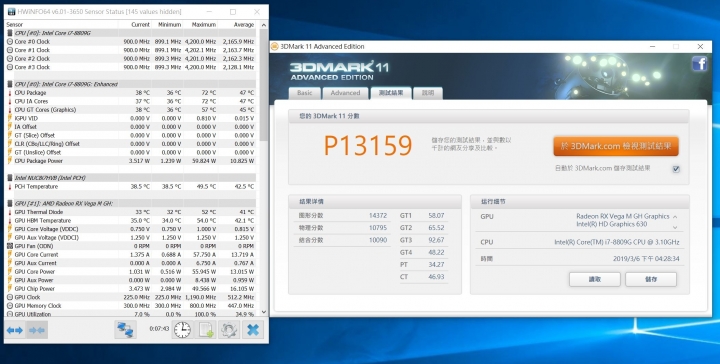The width and height of the screenshot is (720, 364).
Task: Open the Facebook icon in 3DMark header
Action: (699, 63)
